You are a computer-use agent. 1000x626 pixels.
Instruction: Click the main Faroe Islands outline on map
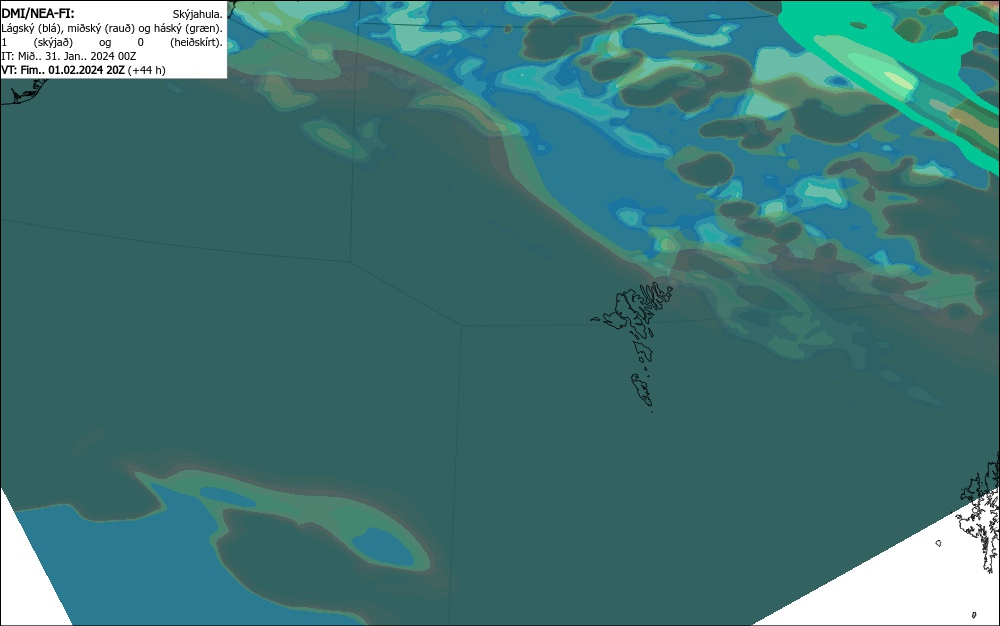click(633, 316)
